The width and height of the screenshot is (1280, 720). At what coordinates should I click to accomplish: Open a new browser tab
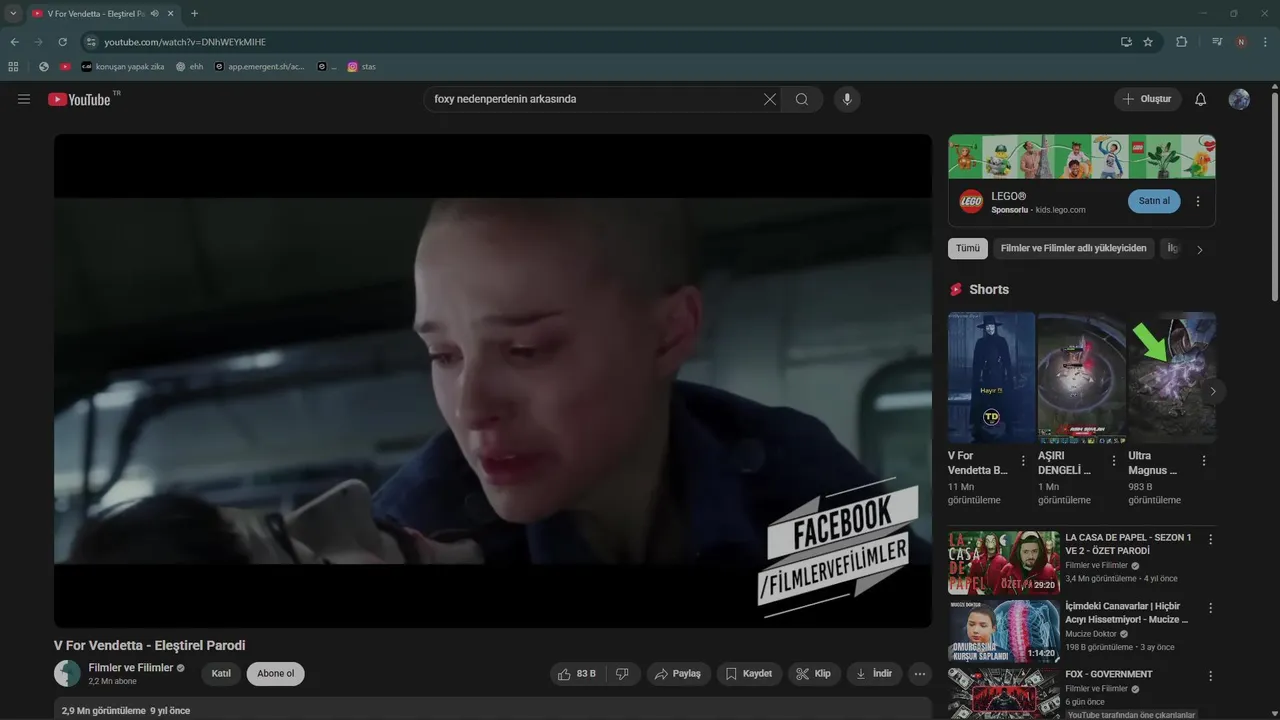click(194, 14)
